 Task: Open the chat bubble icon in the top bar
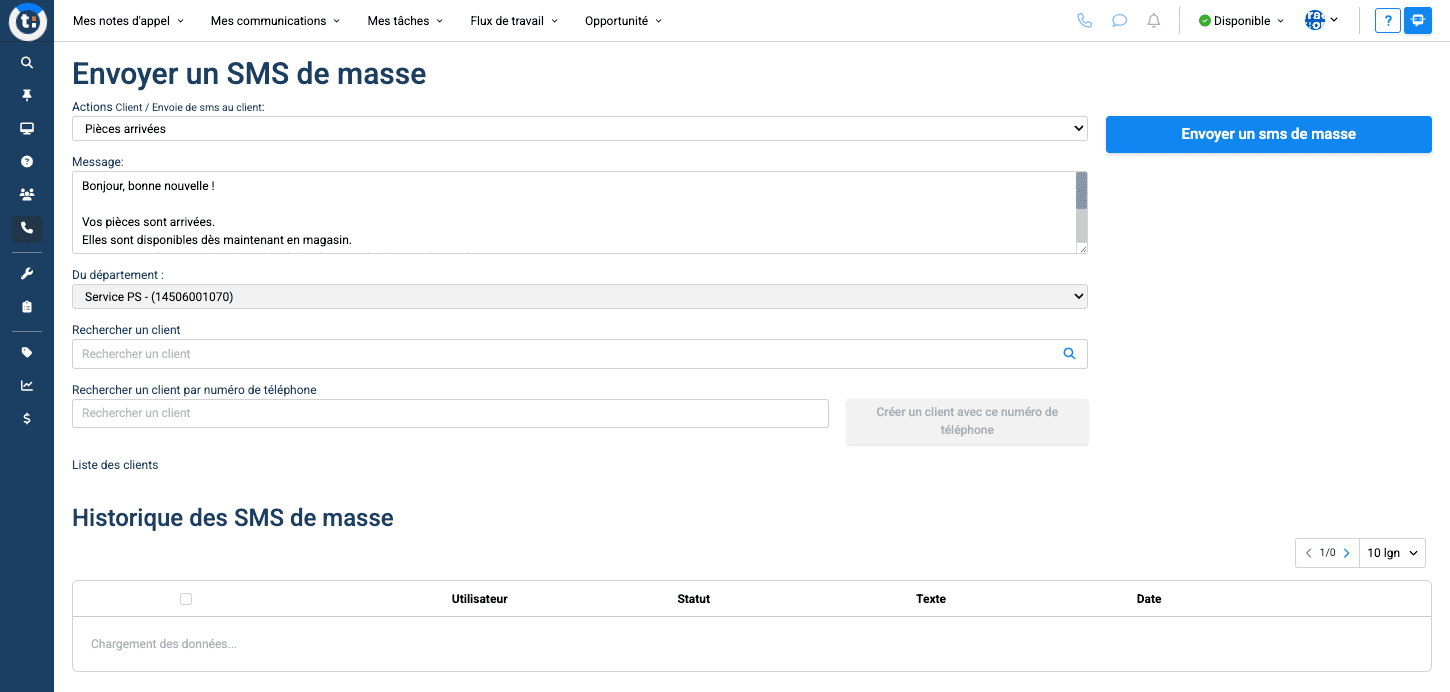1120,20
